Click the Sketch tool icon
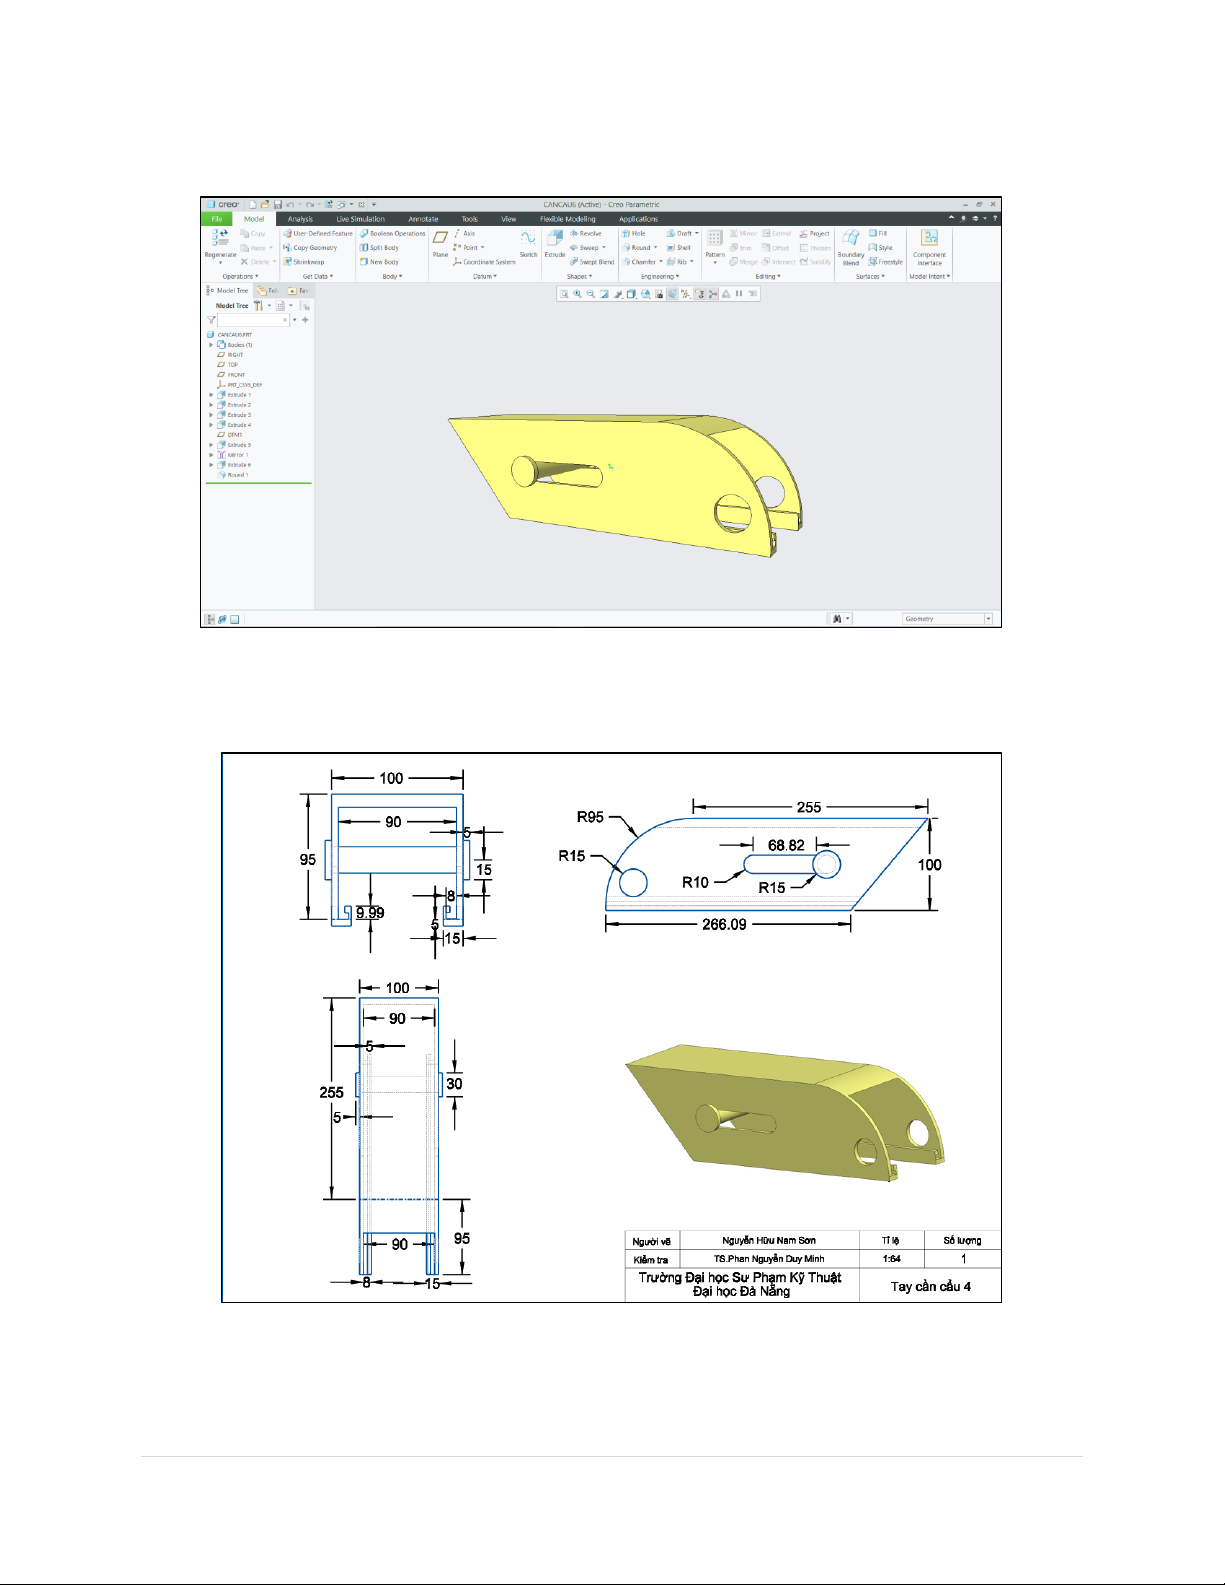The image size is (1225, 1585). pos(528,241)
